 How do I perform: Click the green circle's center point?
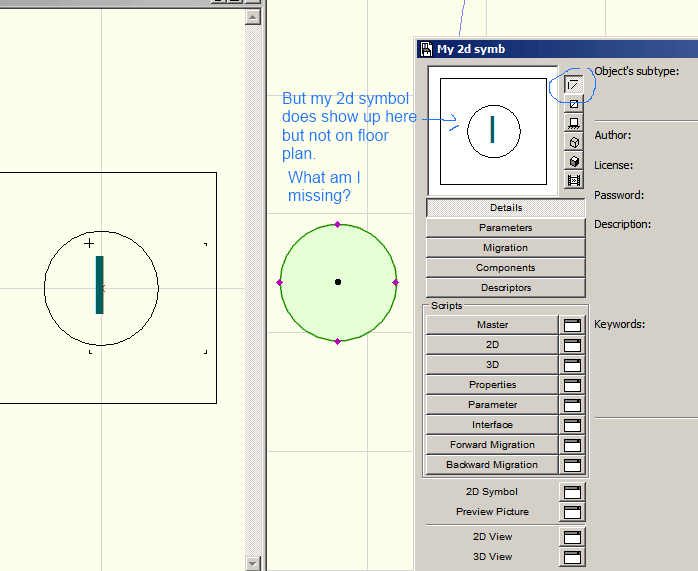click(x=338, y=282)
